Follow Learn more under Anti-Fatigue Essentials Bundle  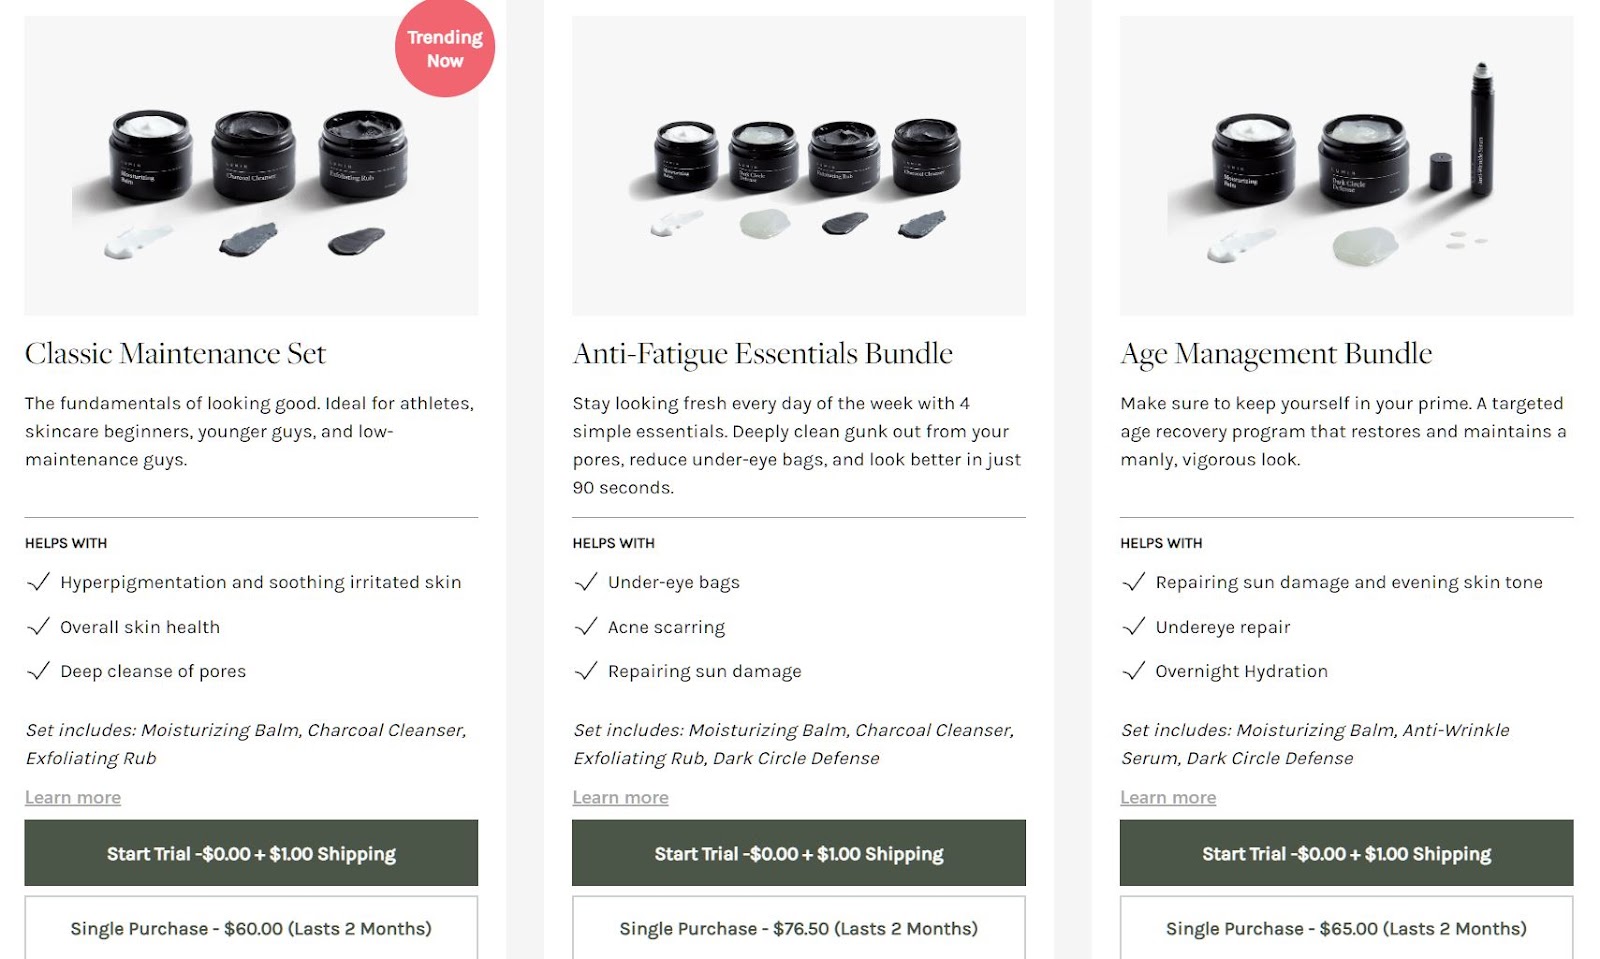pos(620,797)
